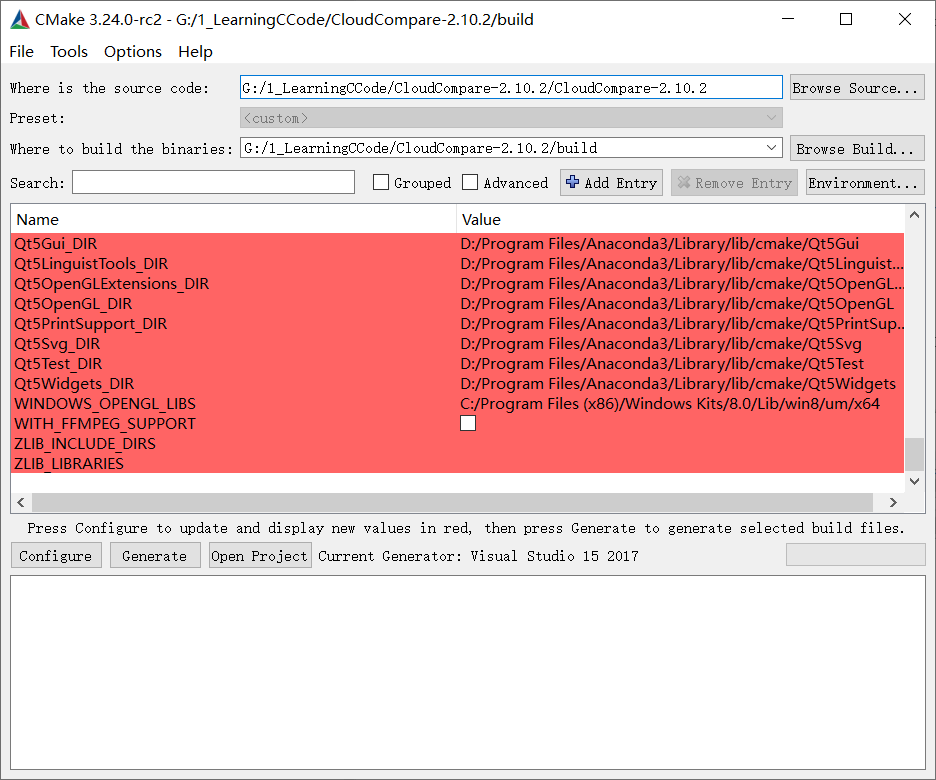Image resolution: width=936 pixels, height=780 pixels.
Task: Enable the Grouped checkbox
Action: (x=381, y=182)
